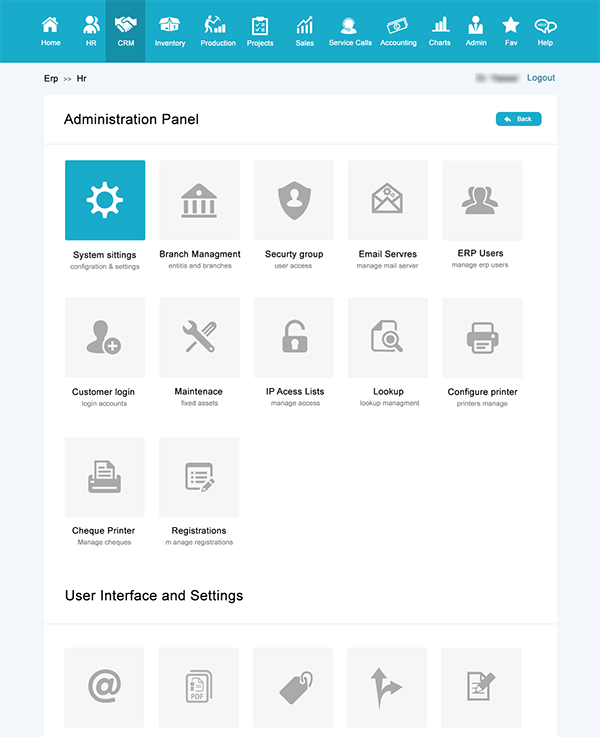Screen dimensions: 600x737
Task: Open the CRM menu item
Action: click(x=125, y=31)
